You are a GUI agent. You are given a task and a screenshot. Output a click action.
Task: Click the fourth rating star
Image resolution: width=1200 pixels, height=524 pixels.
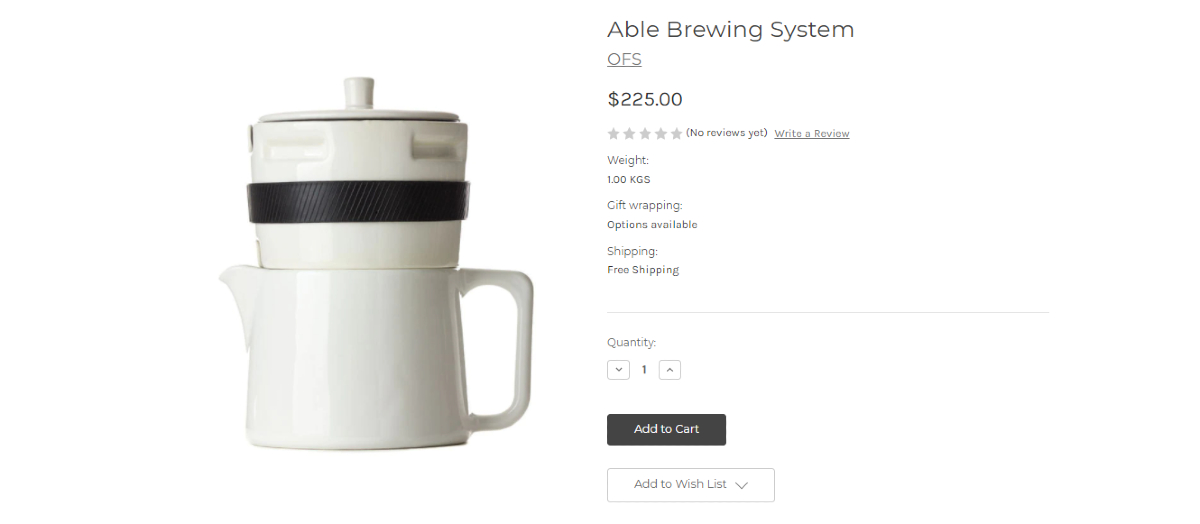[661, 134]
